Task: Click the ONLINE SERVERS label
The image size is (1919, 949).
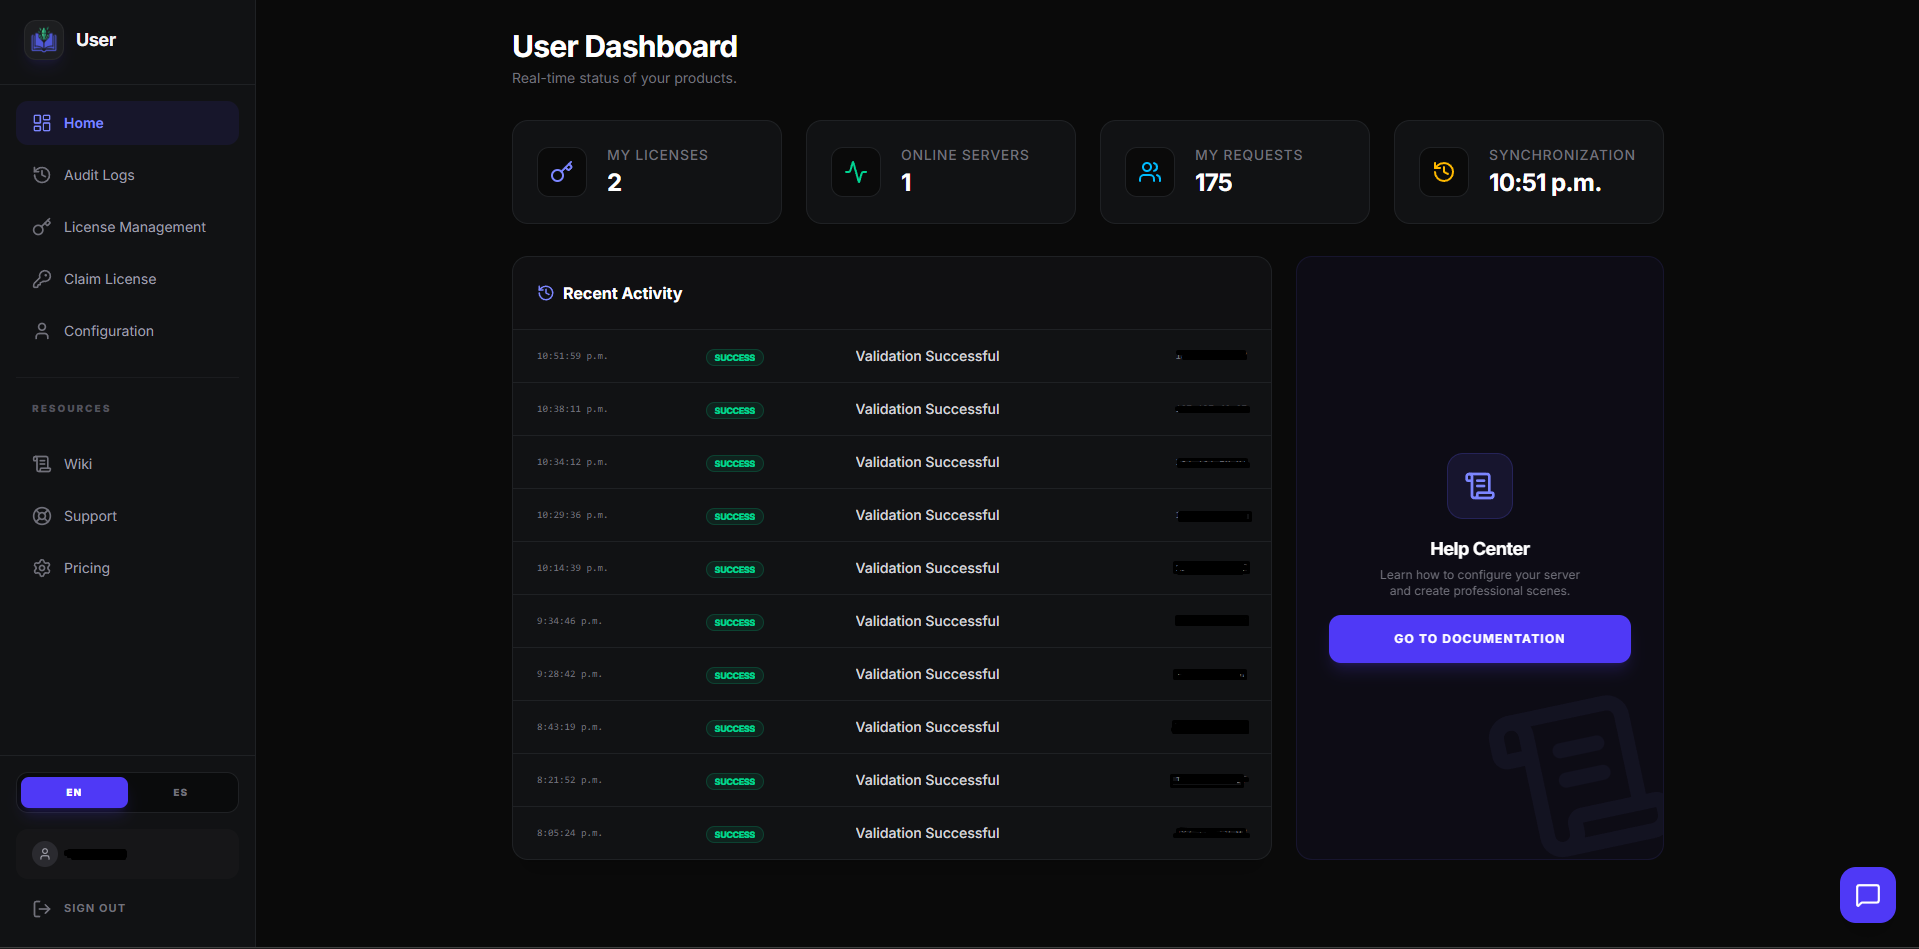Action: tap(965, 155)
